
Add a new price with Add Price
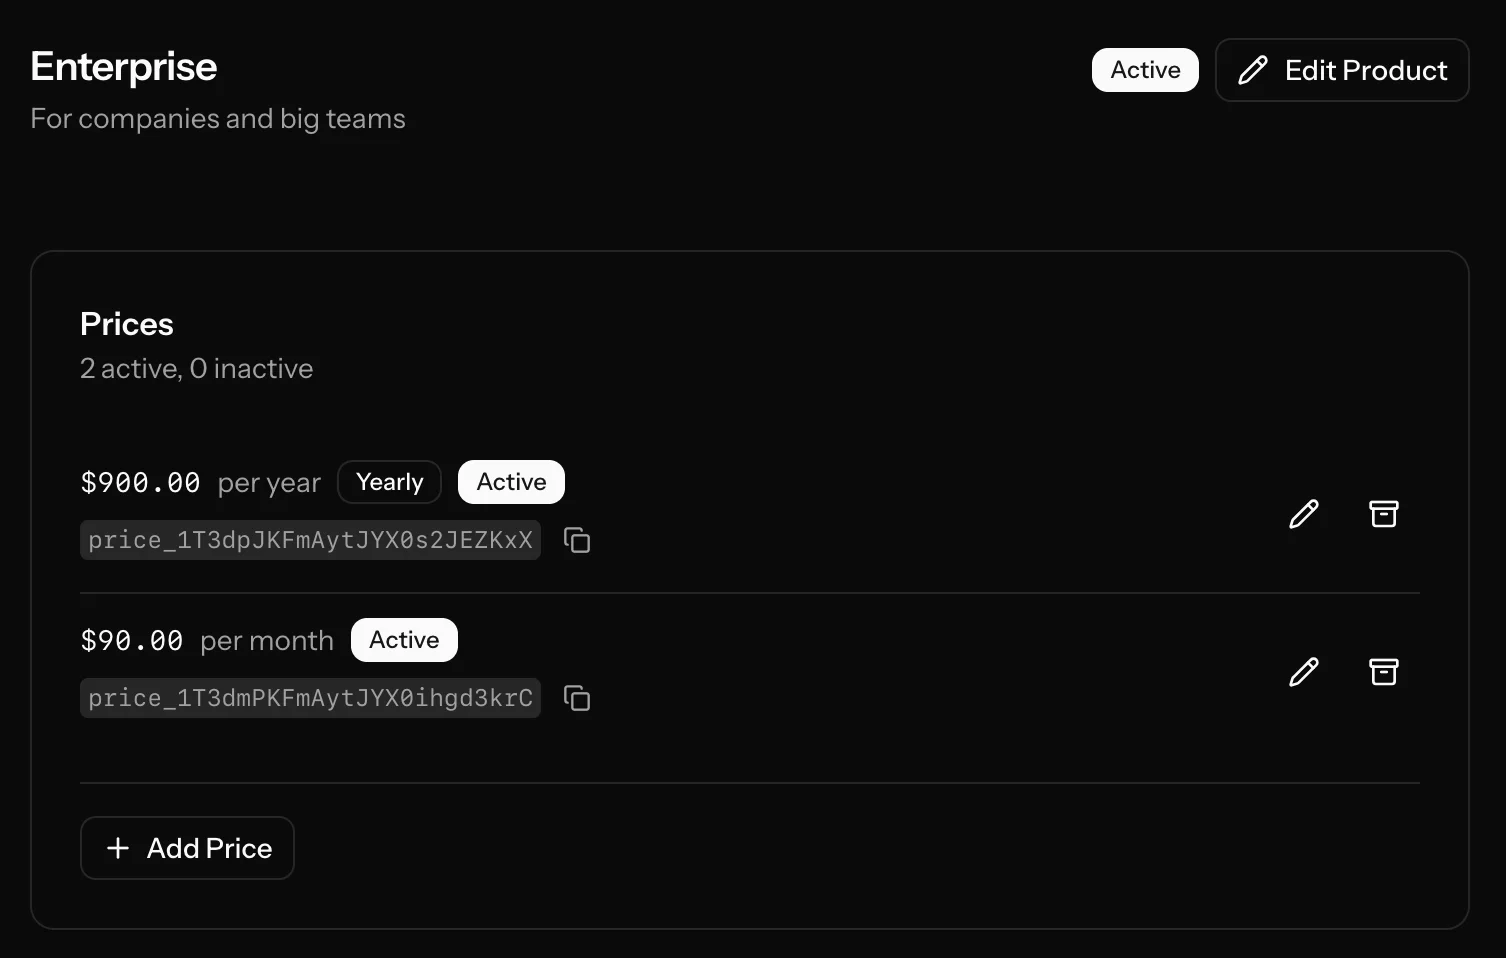click(x=187, y=848)
